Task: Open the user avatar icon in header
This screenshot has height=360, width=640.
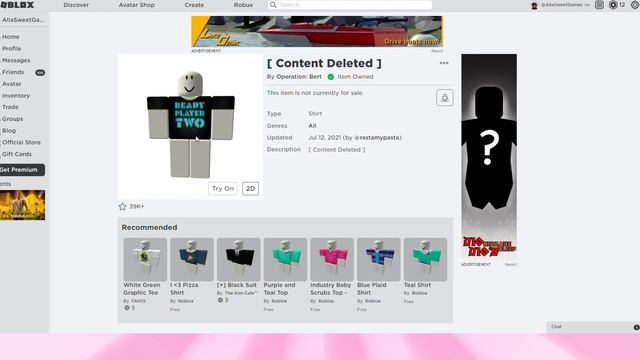Action: (x=534, y=5)
